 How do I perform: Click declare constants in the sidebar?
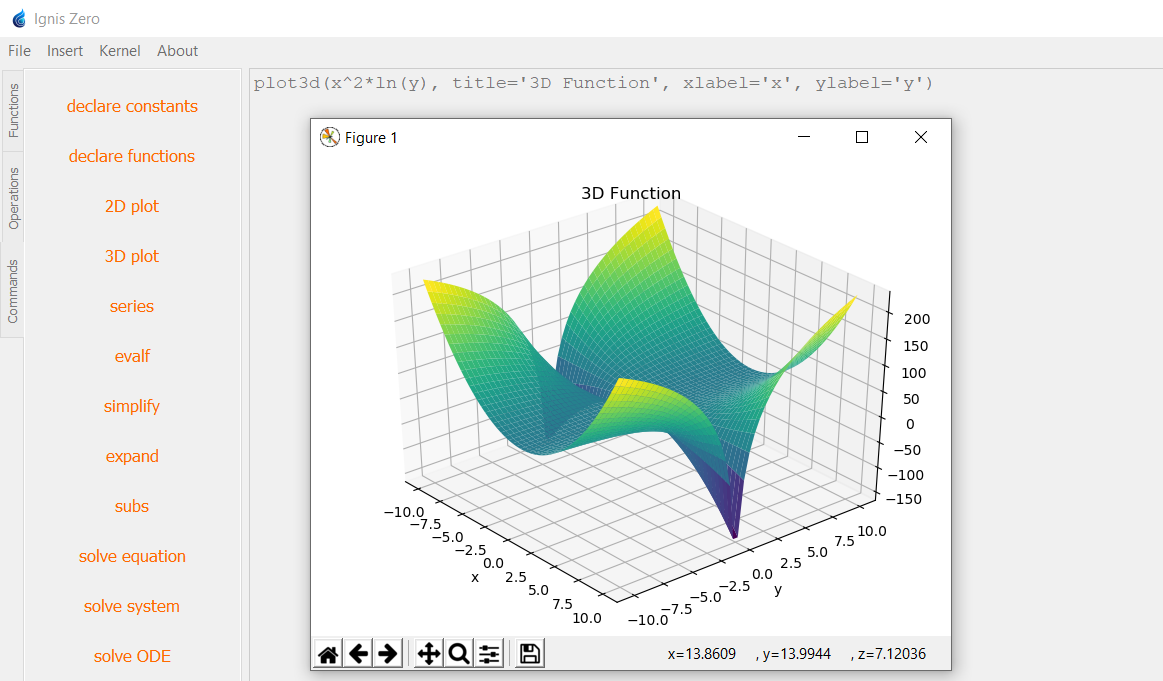coord(132,106)
